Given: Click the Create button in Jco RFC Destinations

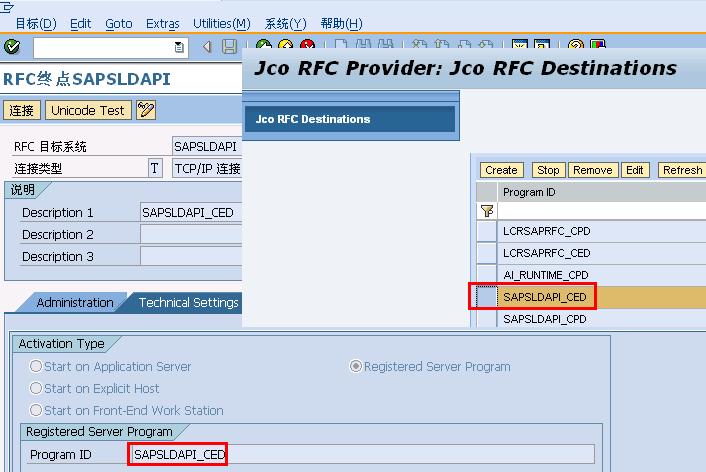Looking at the screenshot, I should (x=501, y=170).
